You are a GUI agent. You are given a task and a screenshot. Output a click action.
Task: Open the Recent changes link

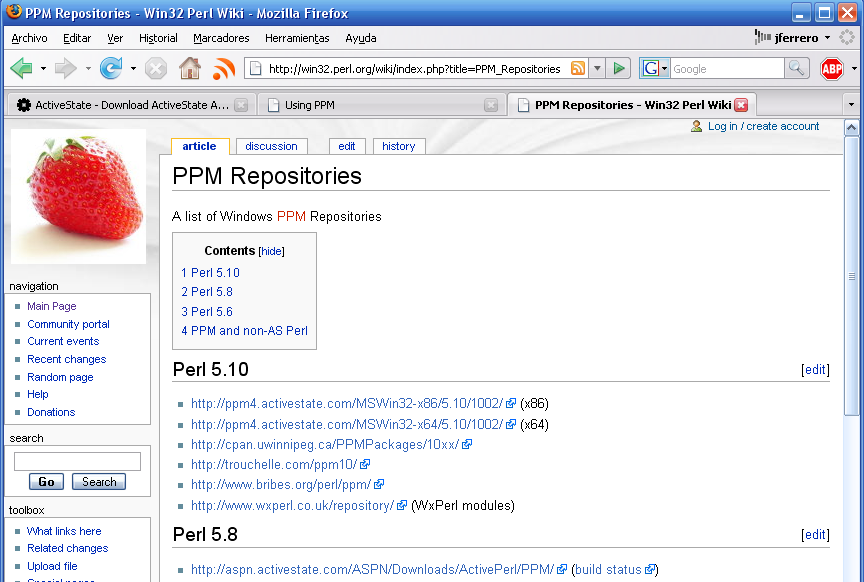coord(67,359)
